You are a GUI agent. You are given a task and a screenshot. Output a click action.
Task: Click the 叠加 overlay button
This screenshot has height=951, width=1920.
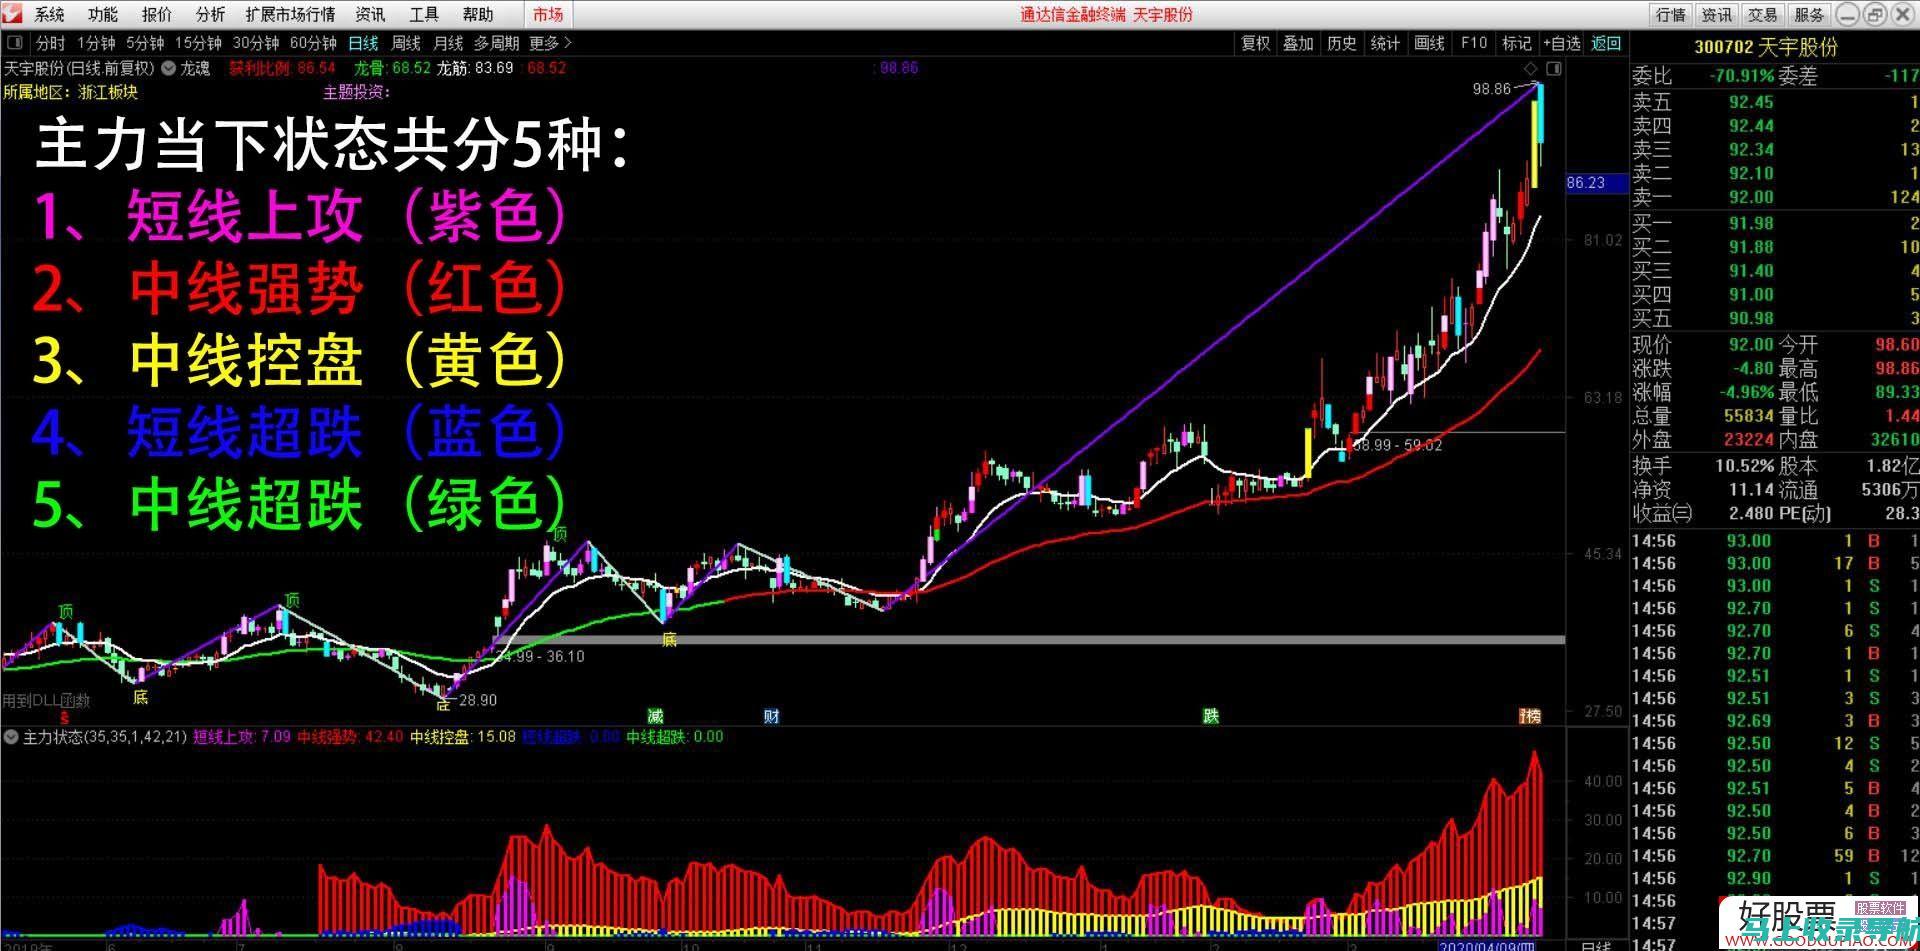coord(1298,43)
